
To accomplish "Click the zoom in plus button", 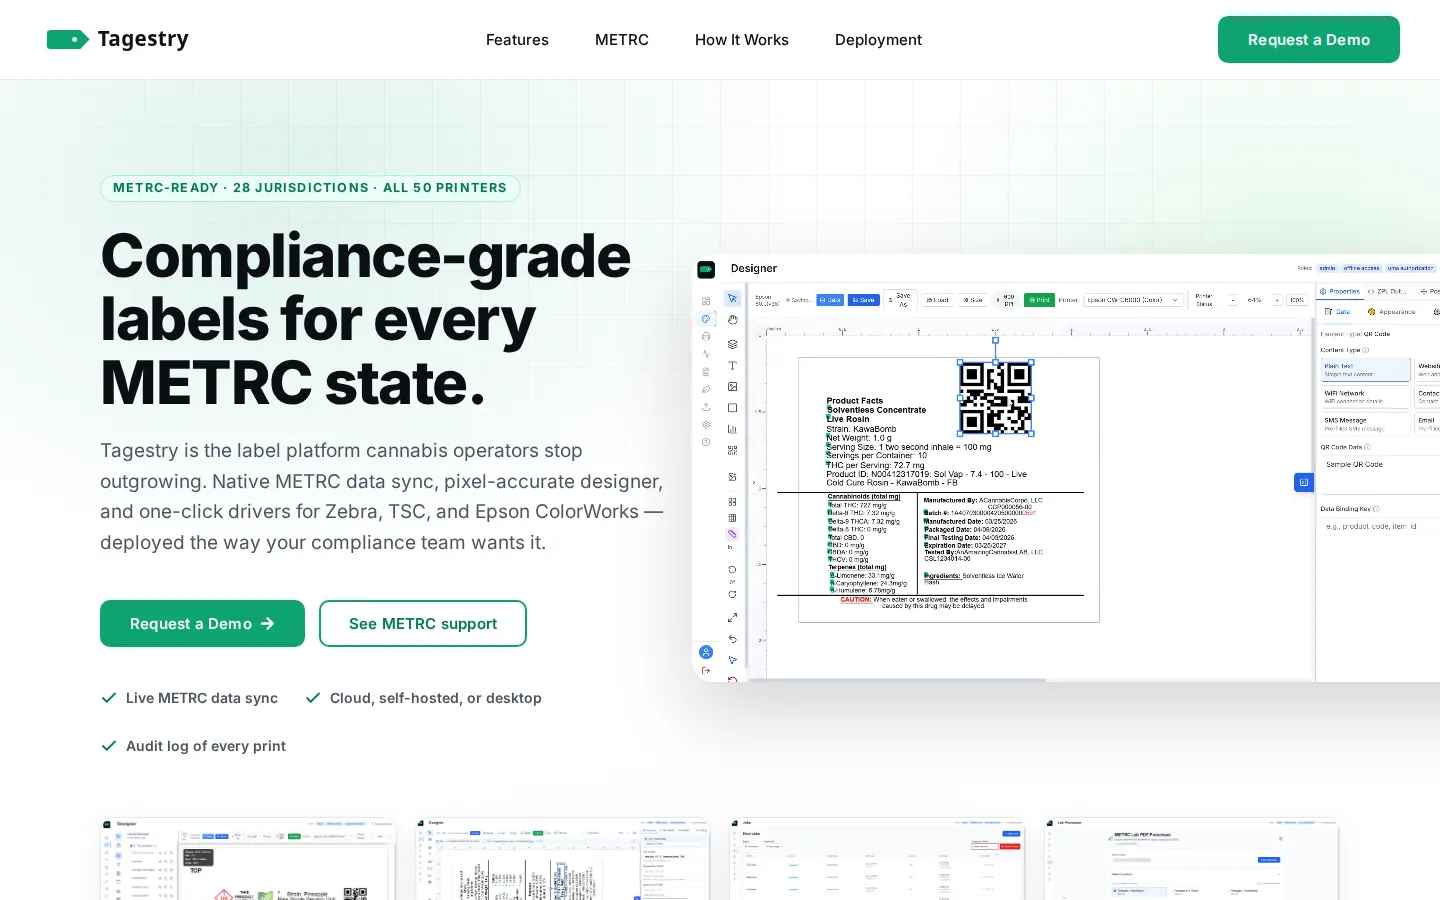I will coord(1277,300).
